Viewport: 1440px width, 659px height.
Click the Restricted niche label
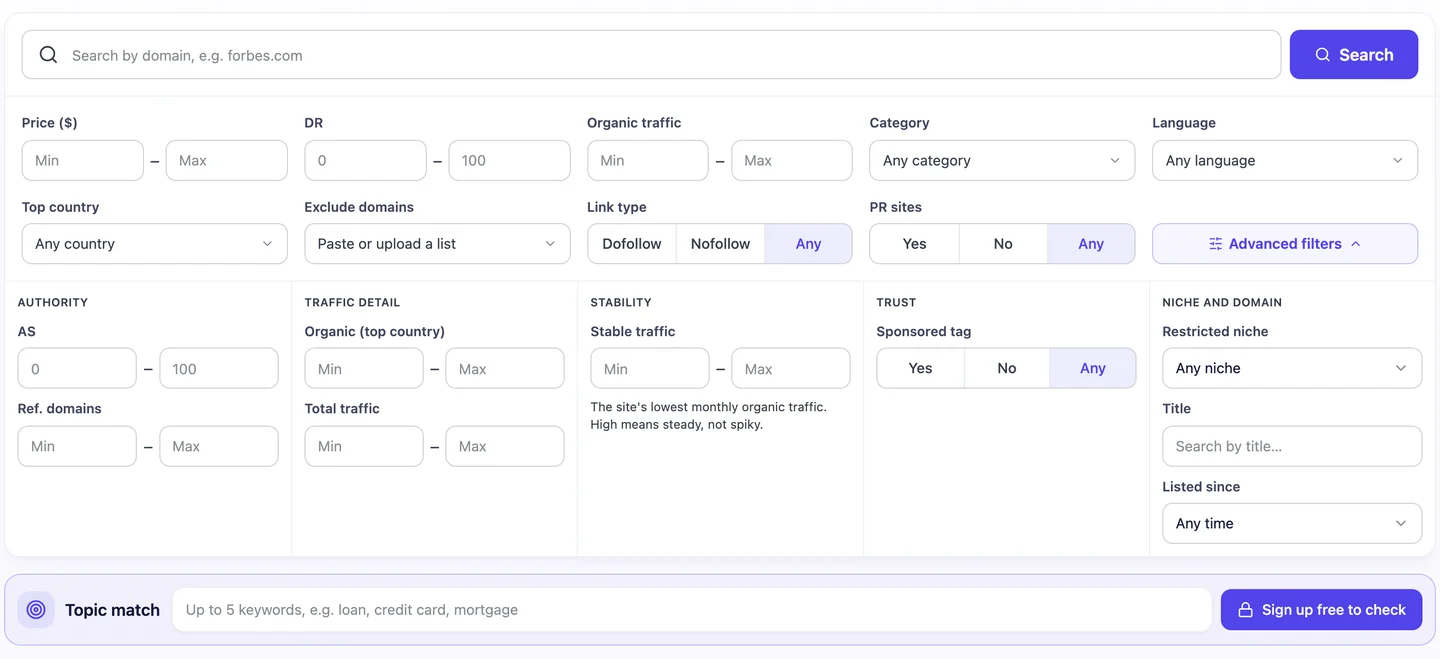point(1215,331)
